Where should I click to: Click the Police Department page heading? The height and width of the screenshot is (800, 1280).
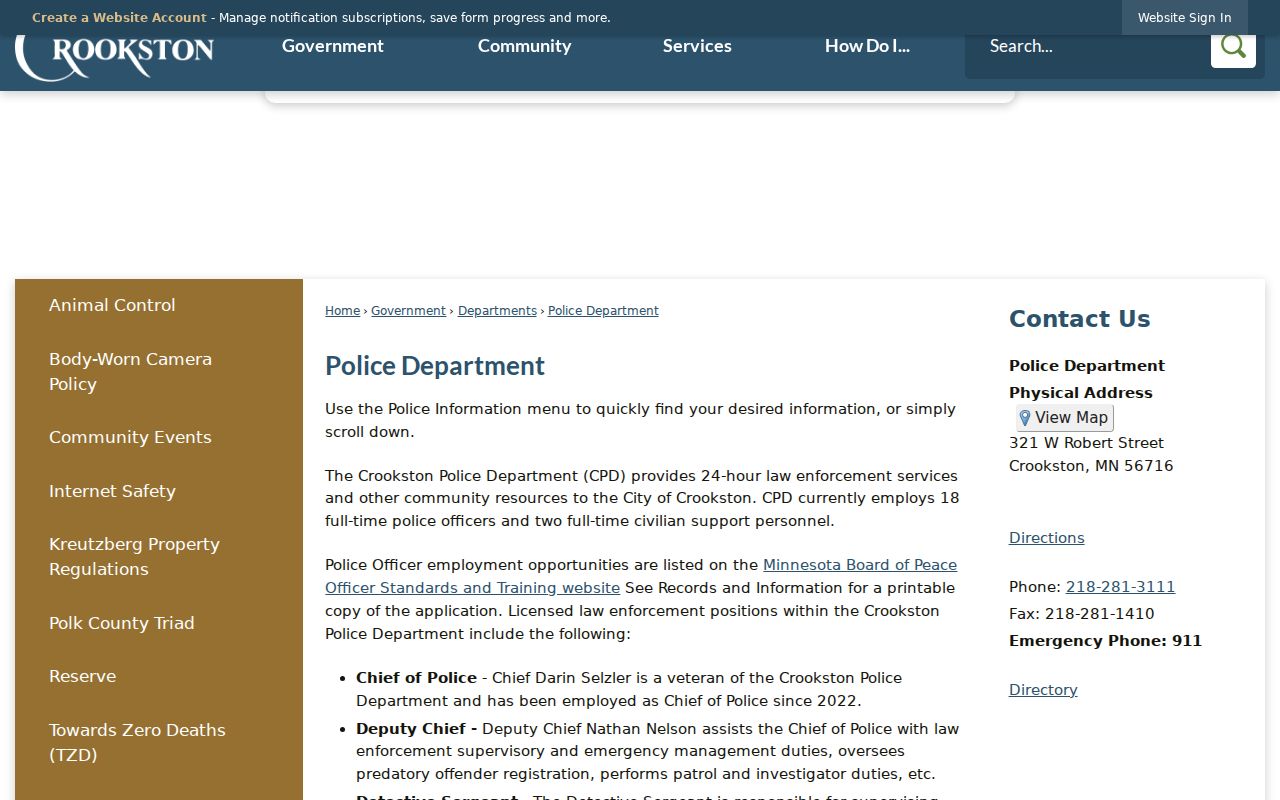click(x=435, y=366)
